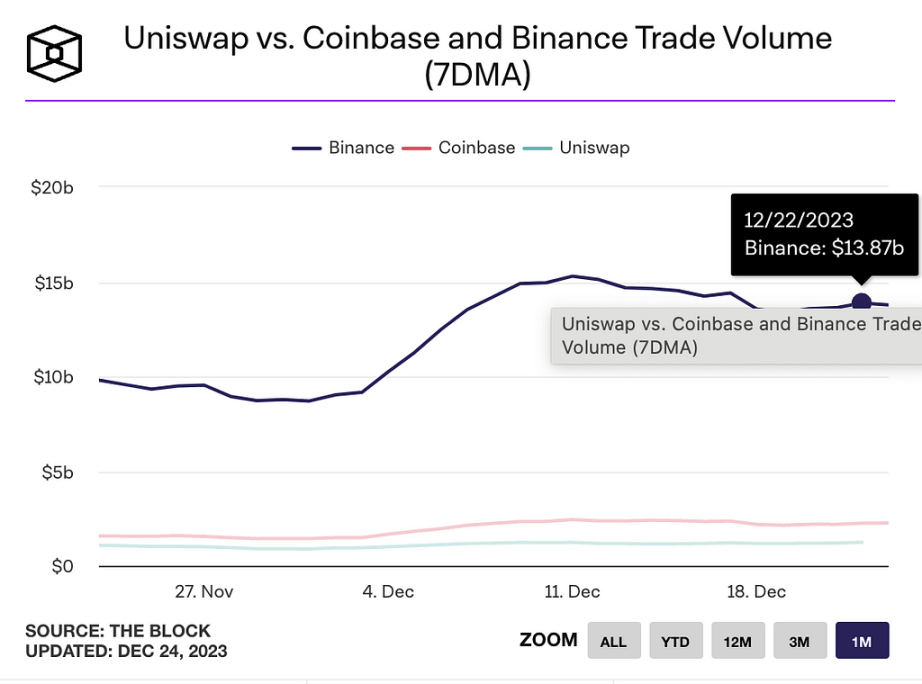This screenshot has height=684, width=922.
Task: Toggle Binance series in legend
Action: click(x=343, y=148)
